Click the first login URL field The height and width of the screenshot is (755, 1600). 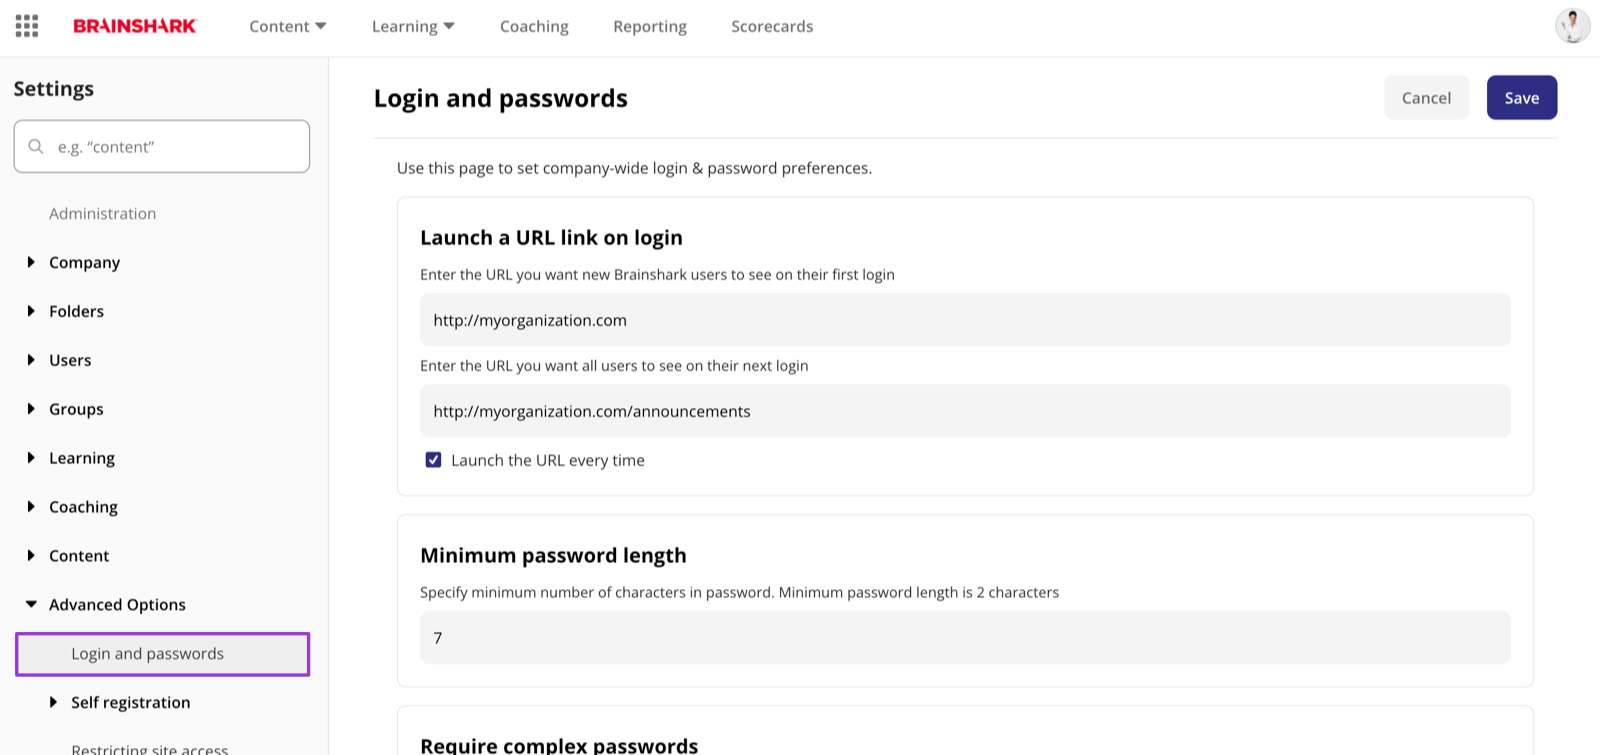tap(965, 320)
